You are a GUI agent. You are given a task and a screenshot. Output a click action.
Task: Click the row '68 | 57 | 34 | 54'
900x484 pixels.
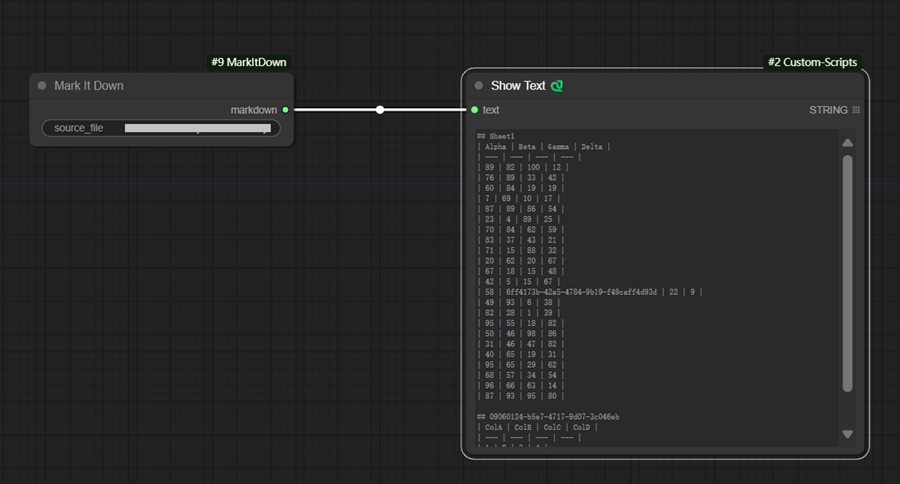click(x=521, y=375)
